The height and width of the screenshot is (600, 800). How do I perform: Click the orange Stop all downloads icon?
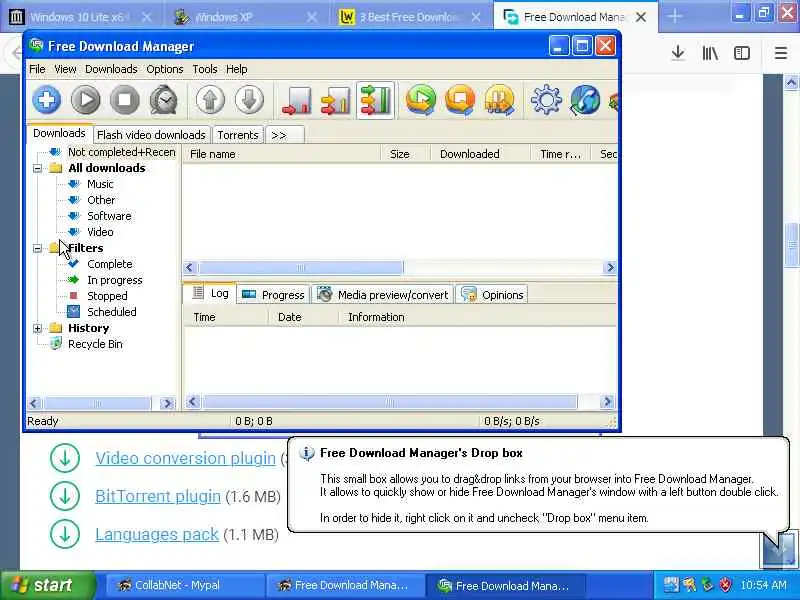460,99
